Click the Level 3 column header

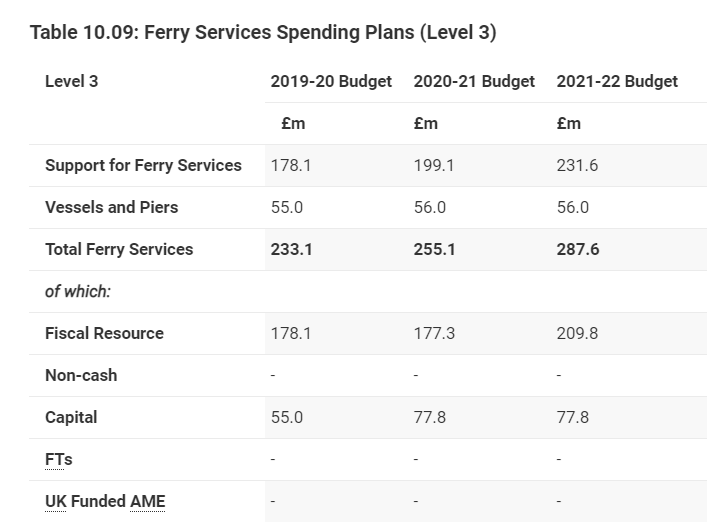pyautogui.click(x=71, y=81)
